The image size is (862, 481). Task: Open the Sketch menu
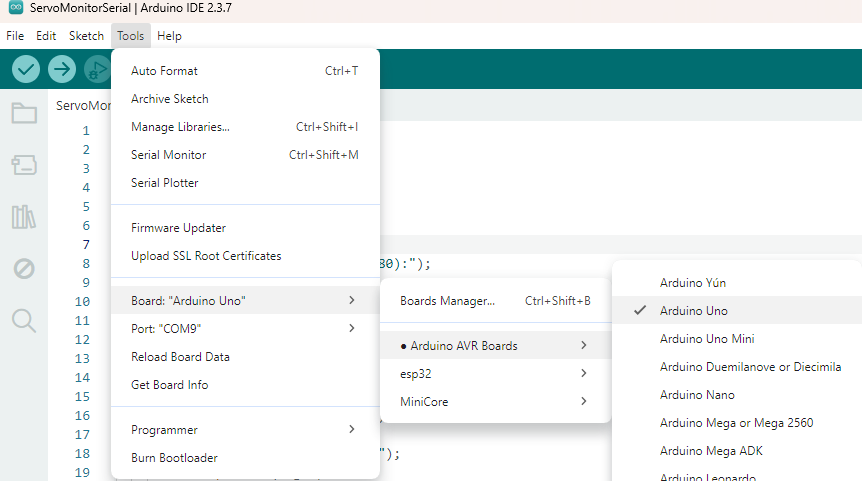coord(86,36)
